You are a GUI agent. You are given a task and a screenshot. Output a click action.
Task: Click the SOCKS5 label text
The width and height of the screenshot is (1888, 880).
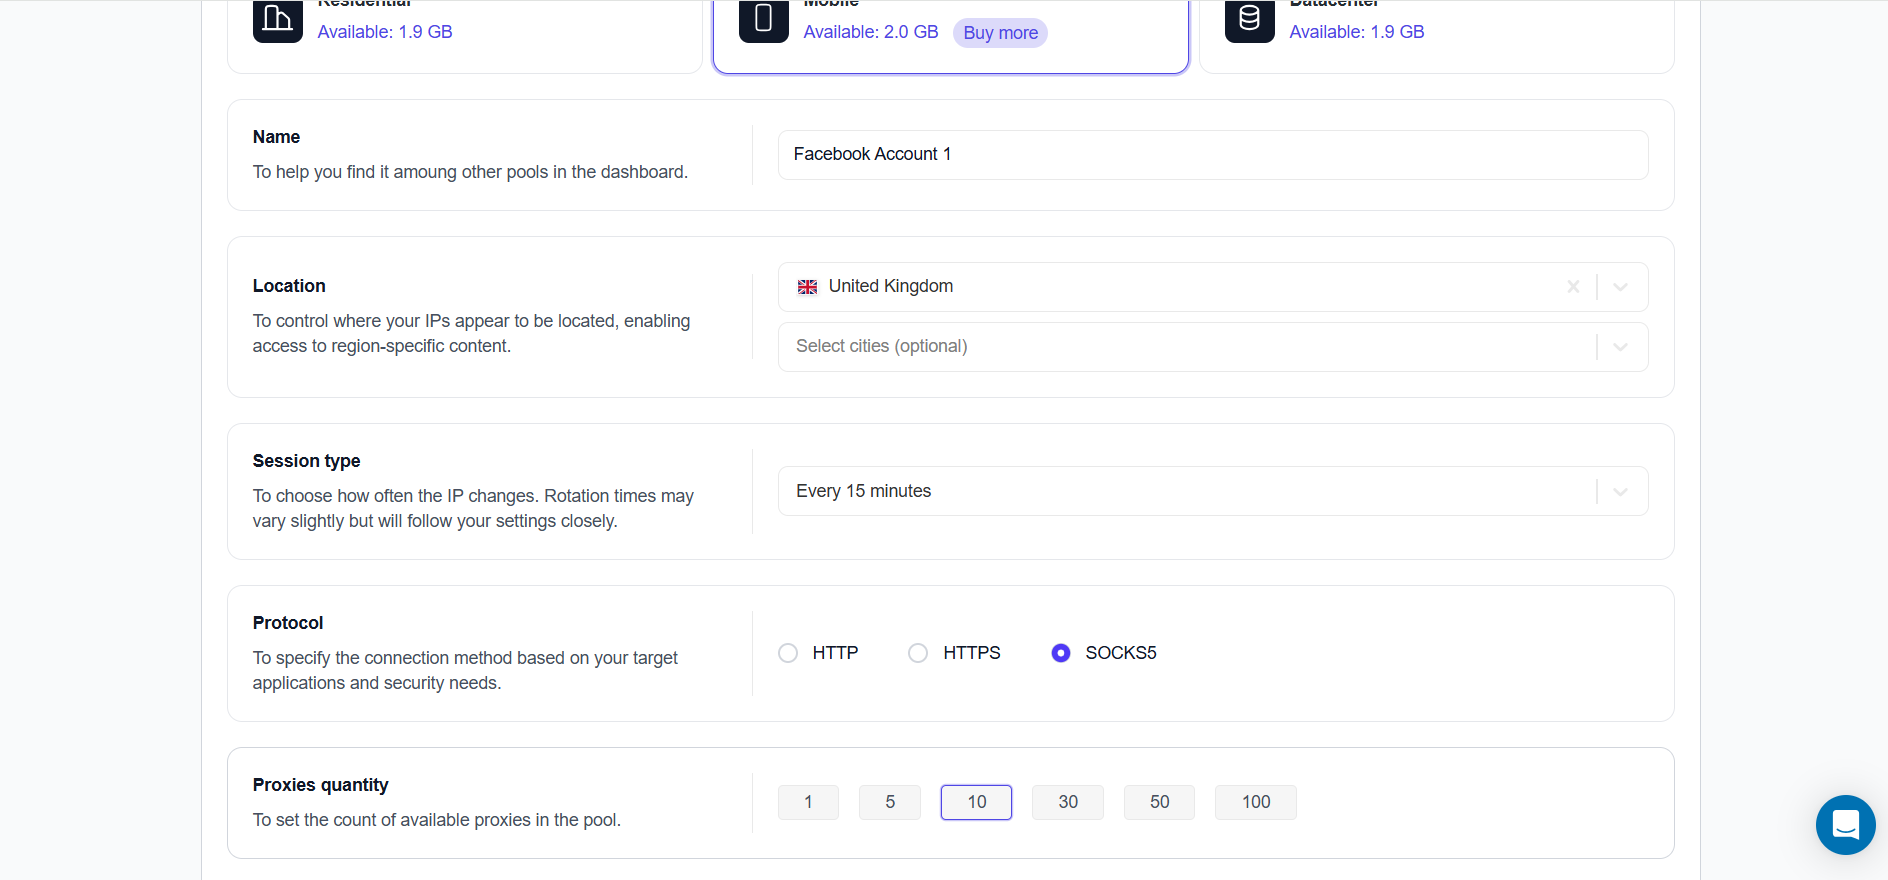(1121, 653)
